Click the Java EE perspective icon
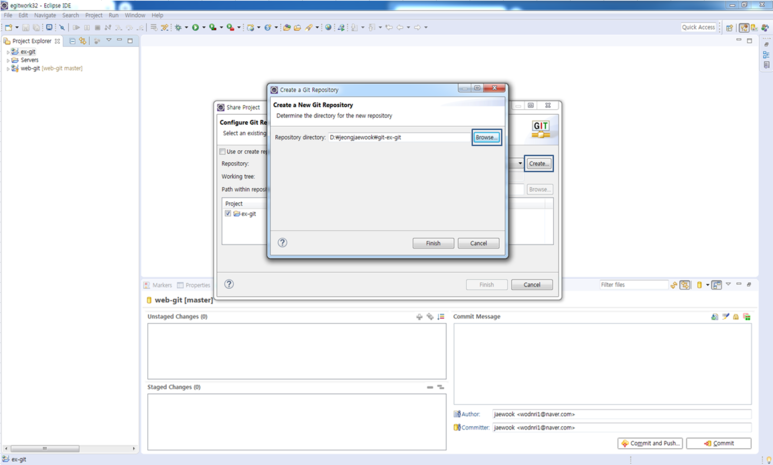The image size is (773, 465). pos(744,28)
